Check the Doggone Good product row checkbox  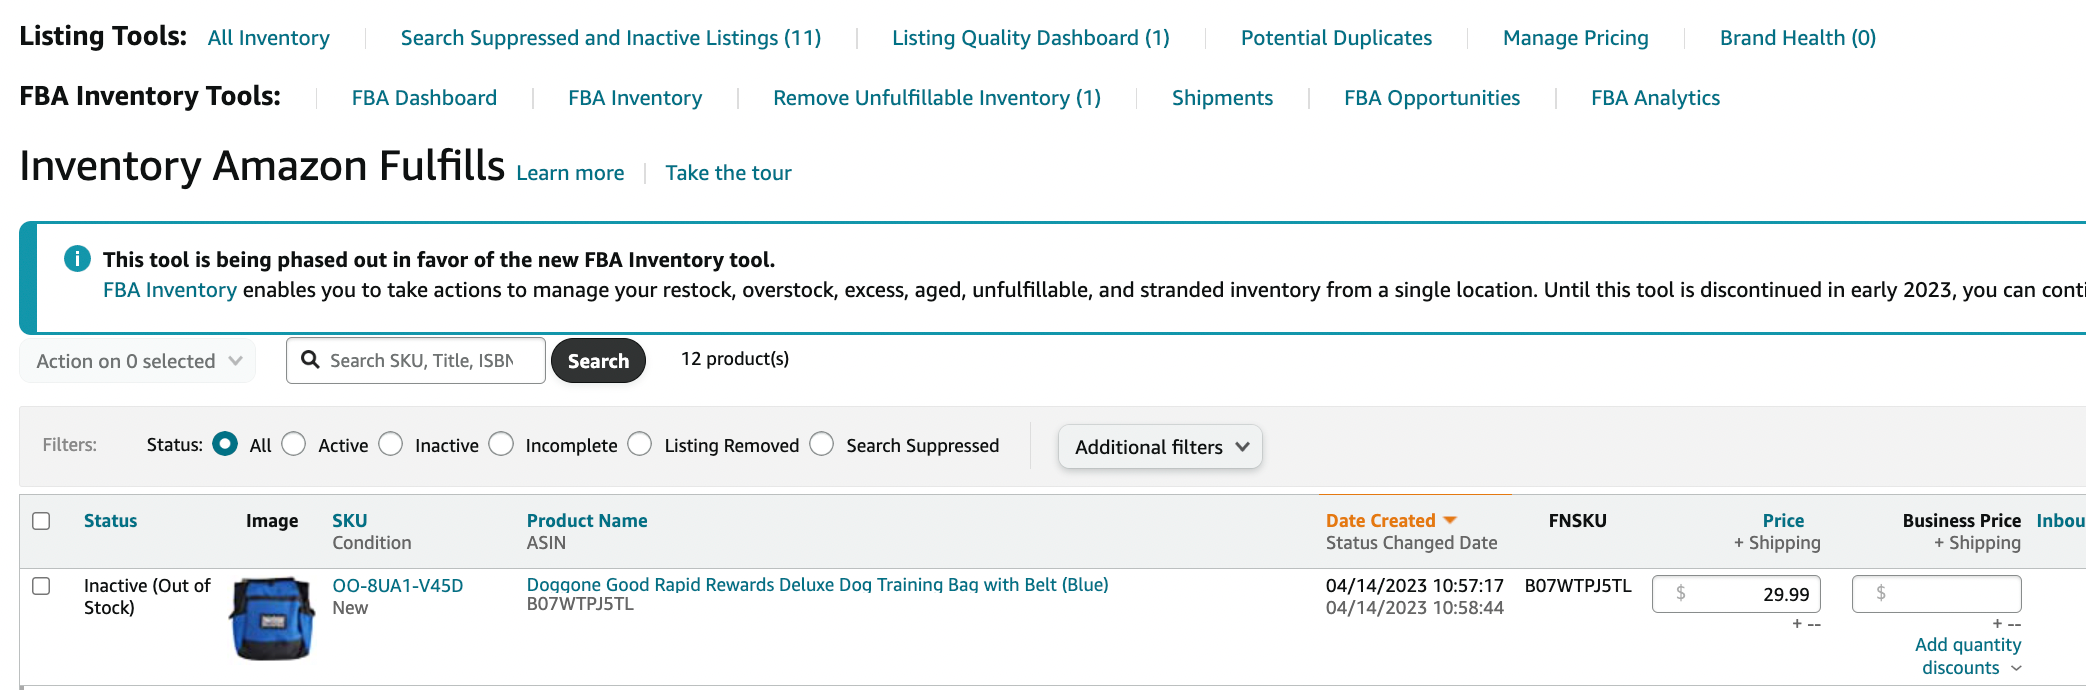(41, 586)
